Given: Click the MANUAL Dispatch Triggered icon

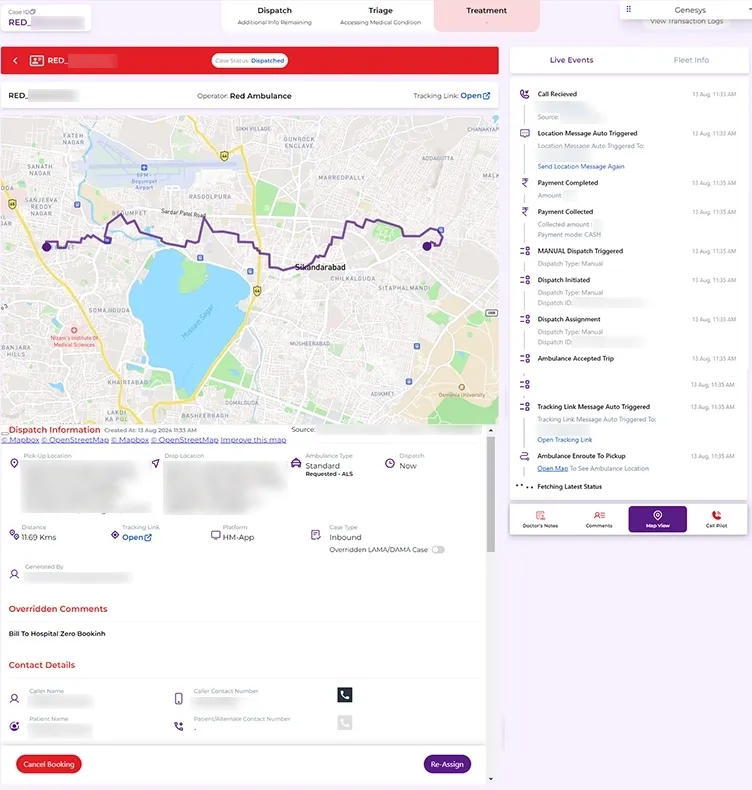Looking at the screenshot, I should point(525,251).
